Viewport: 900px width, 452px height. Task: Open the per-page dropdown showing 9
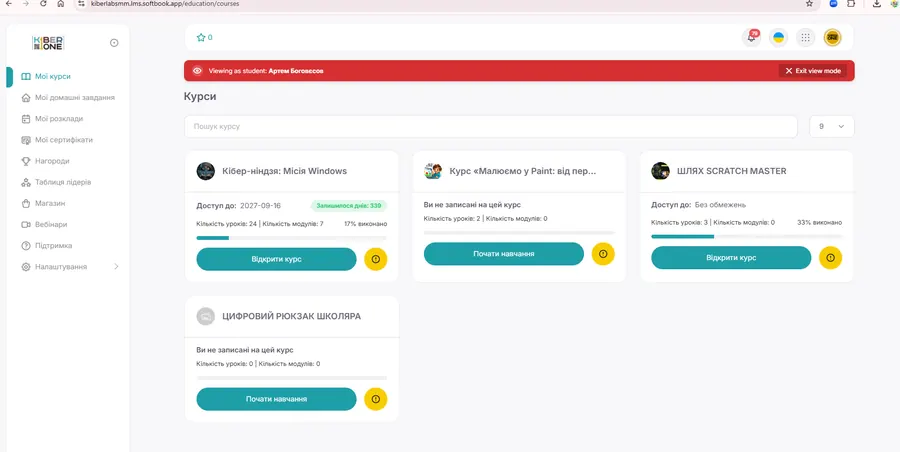(x=832, y=126)
